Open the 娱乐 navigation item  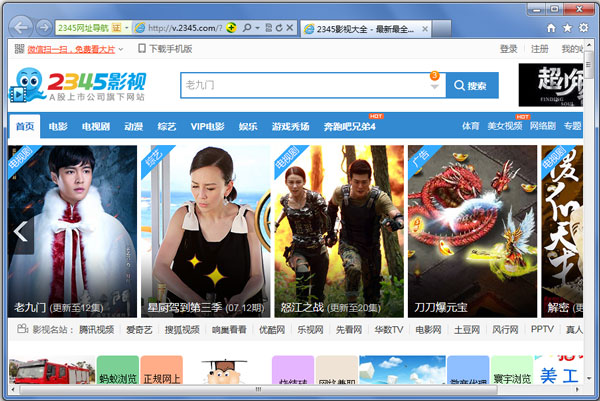click(x=248, y=126)
